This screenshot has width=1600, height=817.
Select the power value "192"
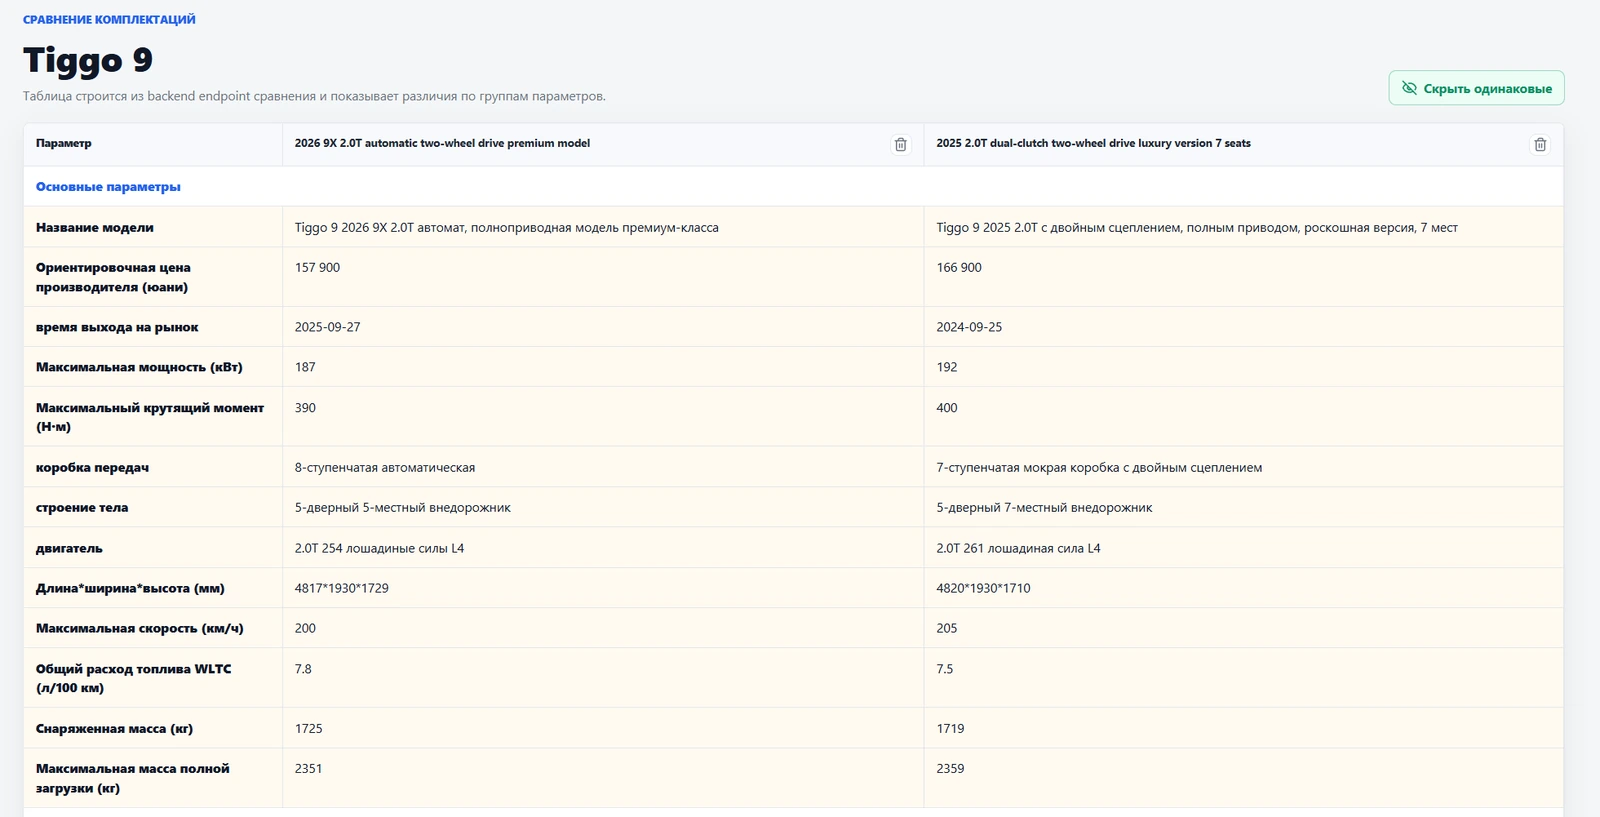947,367
